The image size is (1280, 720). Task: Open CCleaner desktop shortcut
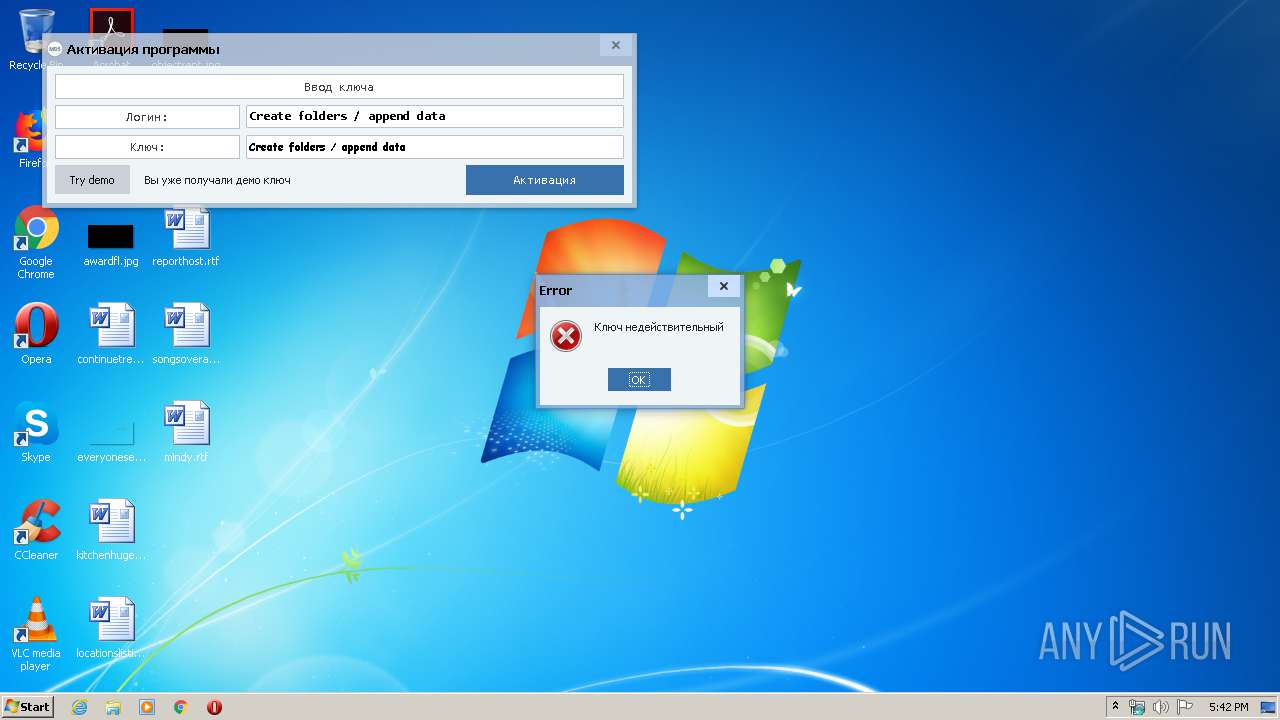(x=36, y=530)
